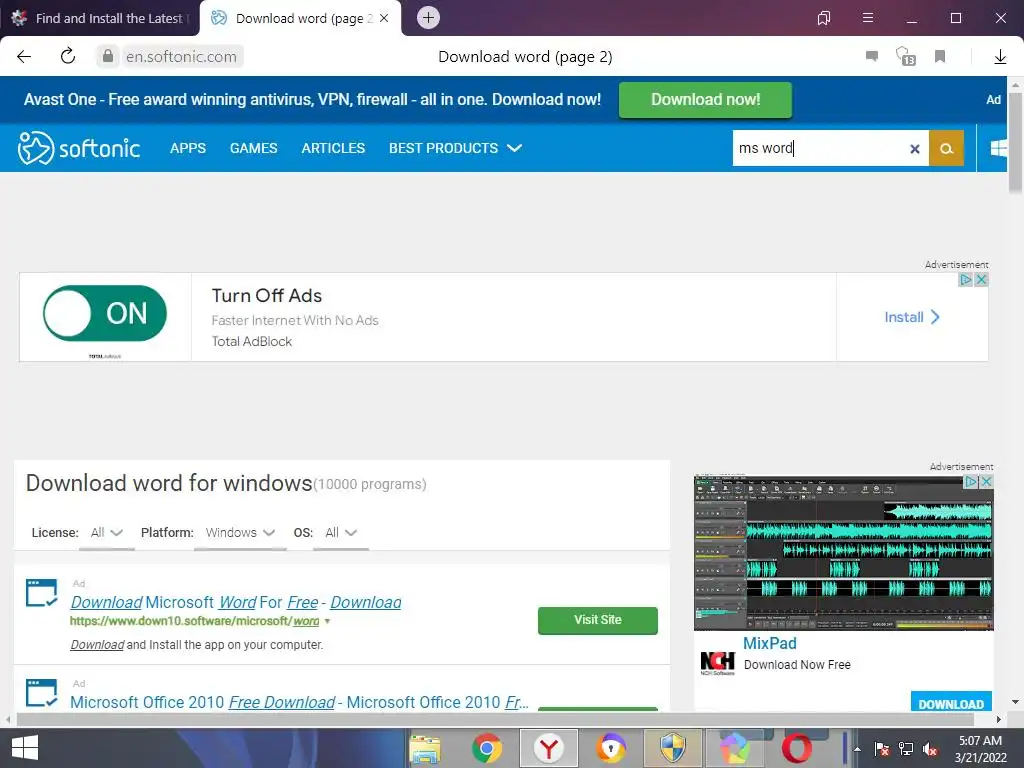This screenshot has height=768, width=1024.
Task: Click the AdChoices icon on the banner ad
Action: coord(966,280)
